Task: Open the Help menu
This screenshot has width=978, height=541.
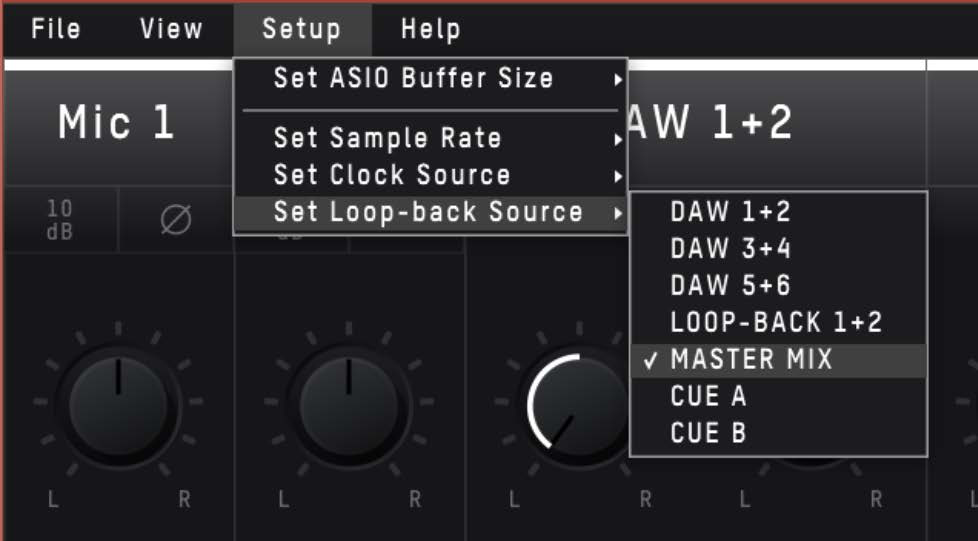Action: pos(431,29)
